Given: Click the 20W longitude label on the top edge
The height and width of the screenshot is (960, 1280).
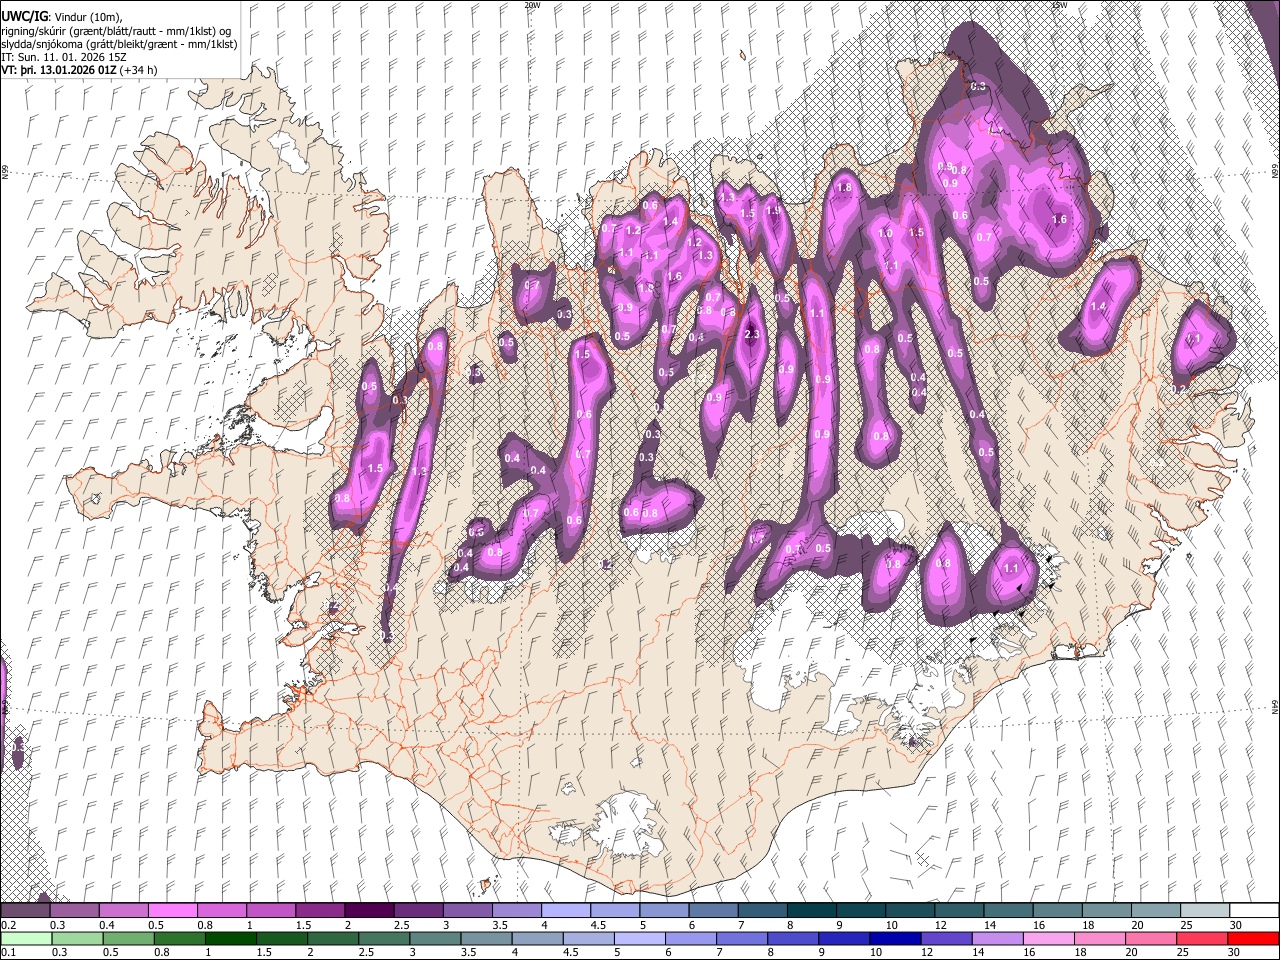Looking at the screenshot, I should tap(532, 5).
